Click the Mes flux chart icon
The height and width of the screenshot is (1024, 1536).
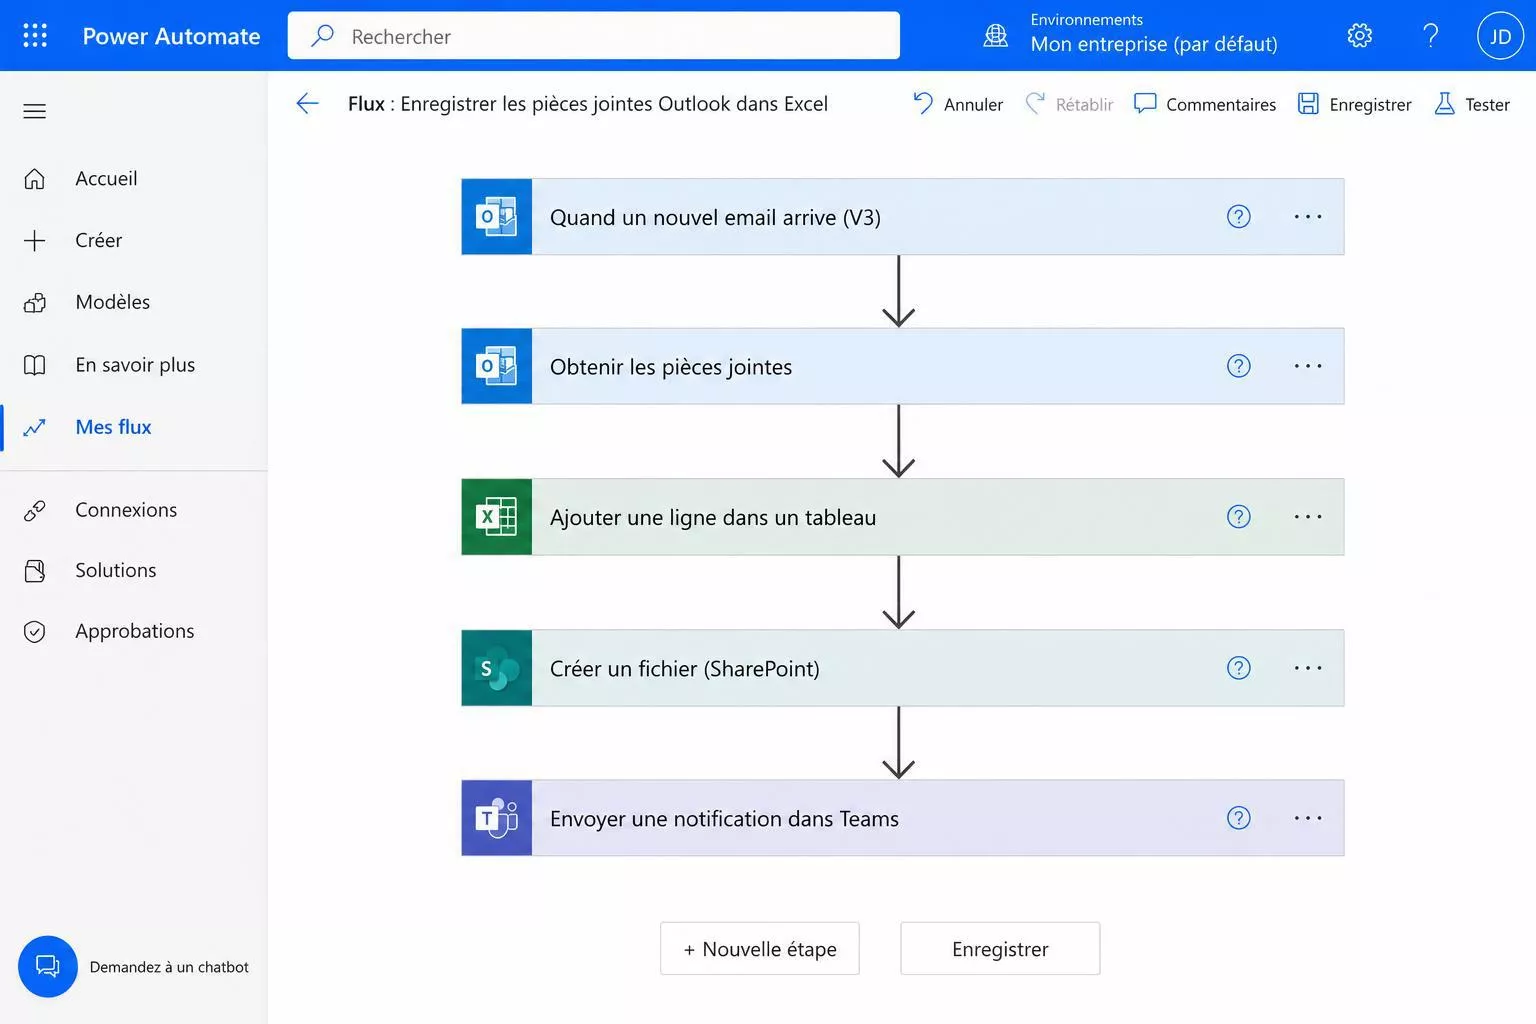pyautogui.click(x=35, y=427)
